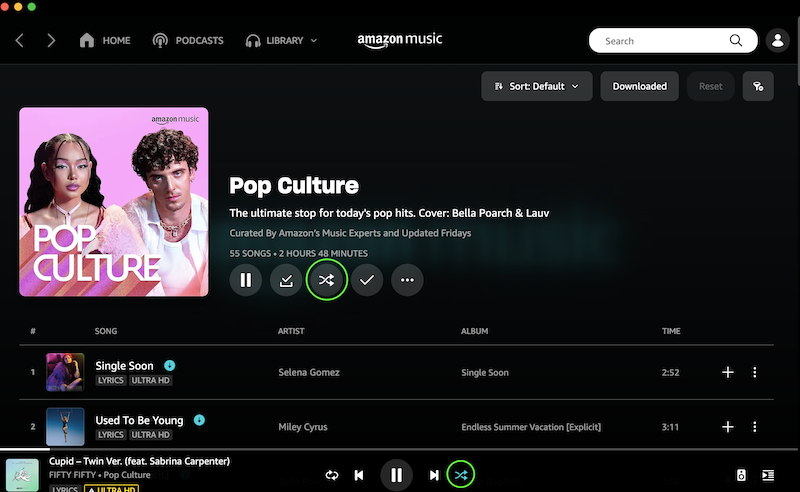Open the play queue icon
The width and height of the screenshot is (800, 492).
(768, 475)
